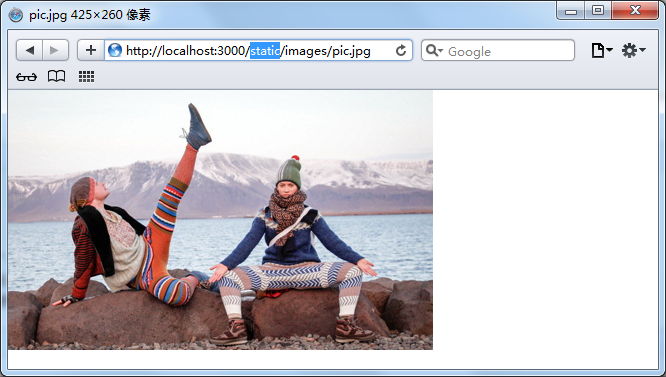Viewport: 666px width, 377px height.
Task: Open the settings gear menu
Action: pyautogui.click(x=633, y=51)
